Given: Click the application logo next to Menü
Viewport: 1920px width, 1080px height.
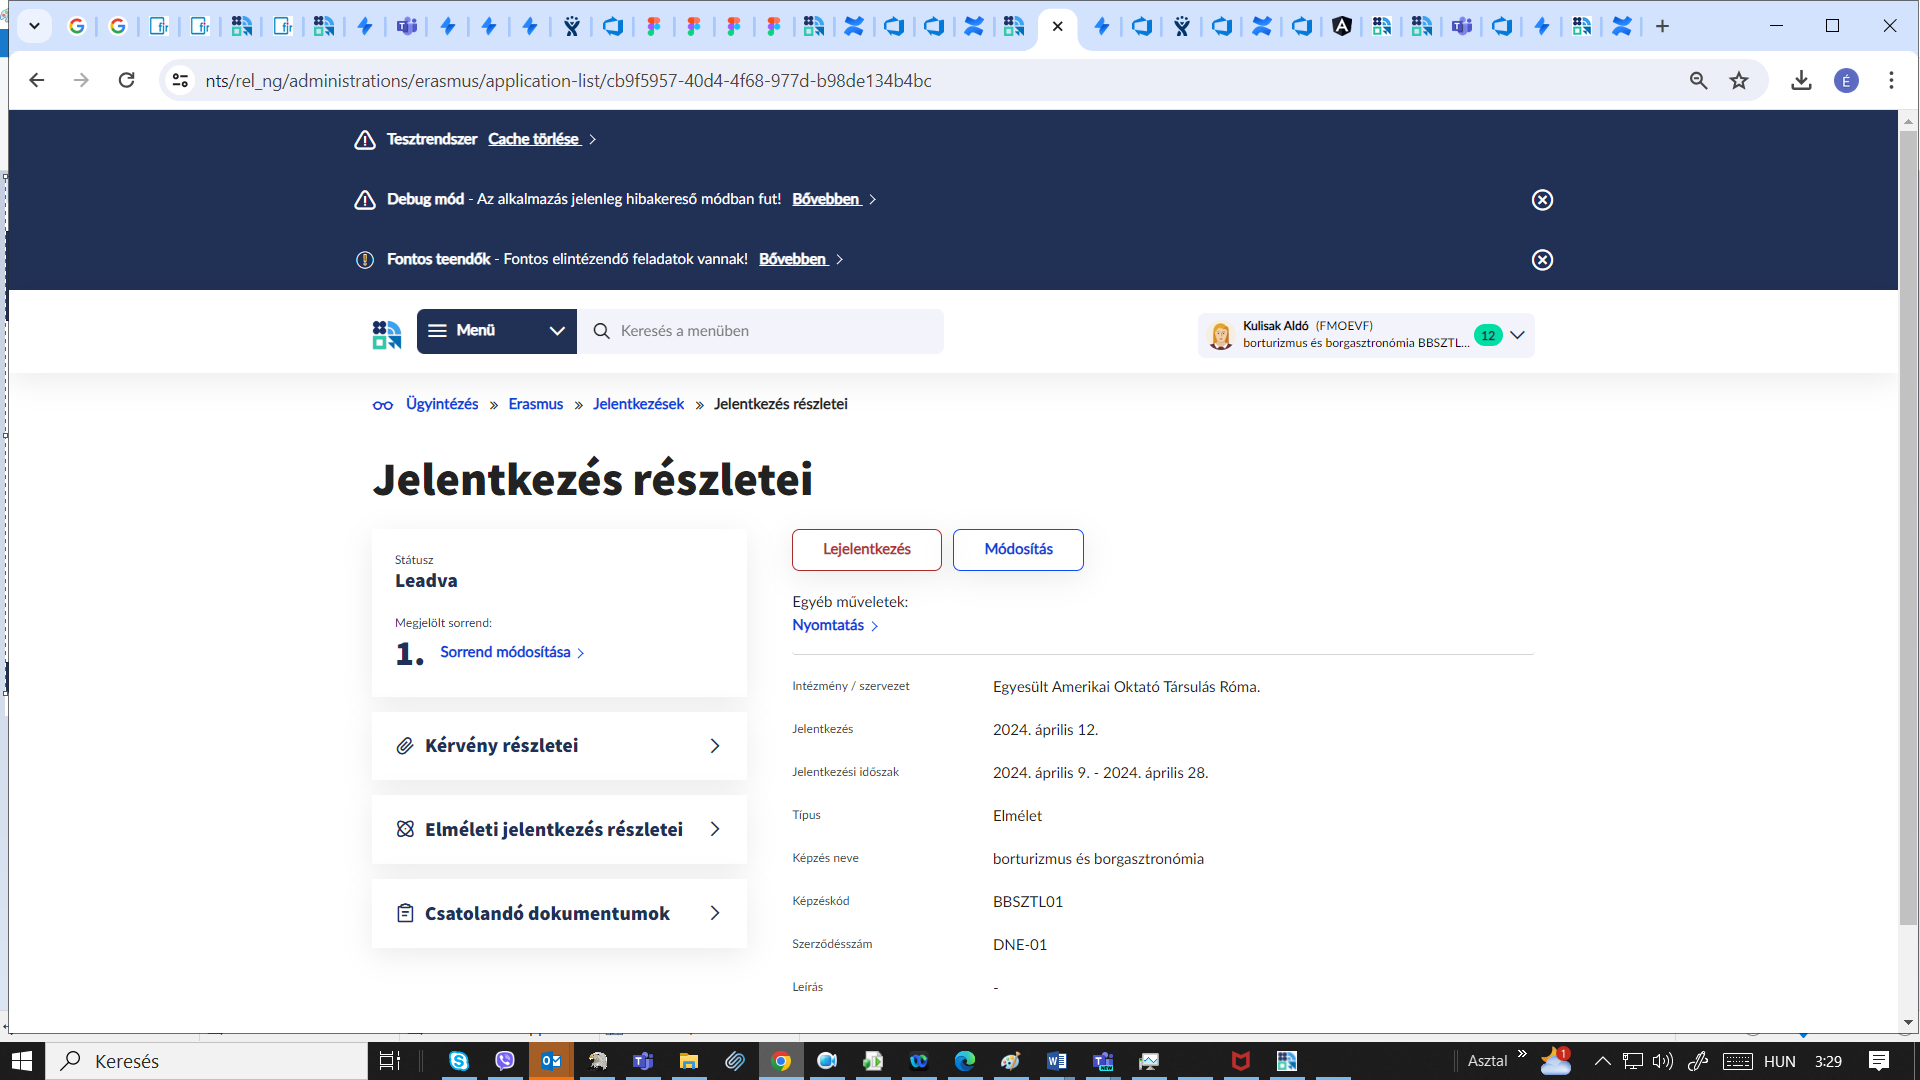Looking at the screenshot, I should point(386,334).
